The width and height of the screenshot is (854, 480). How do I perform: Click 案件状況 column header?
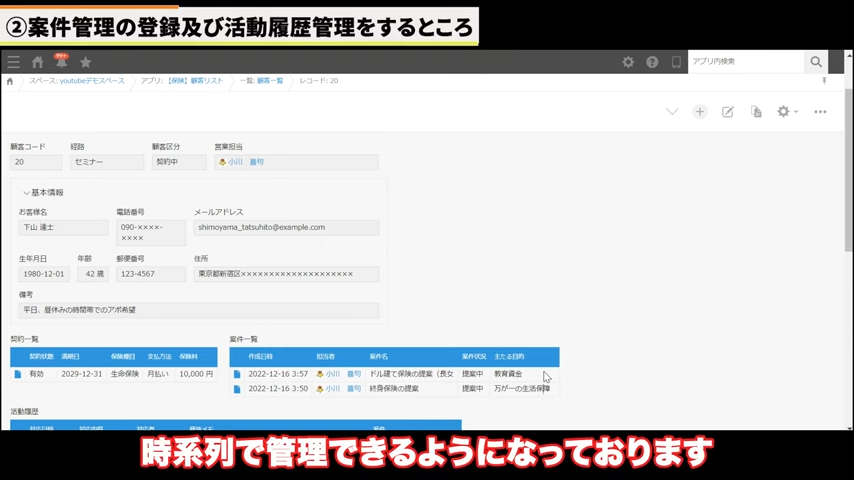tap(474, 357)
